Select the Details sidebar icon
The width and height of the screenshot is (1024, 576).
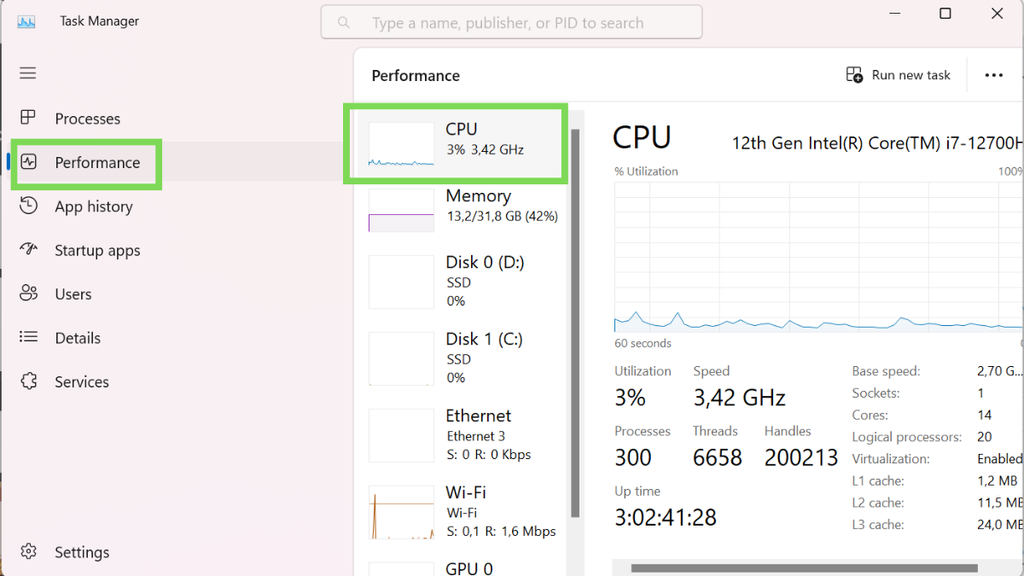[30, 337]
